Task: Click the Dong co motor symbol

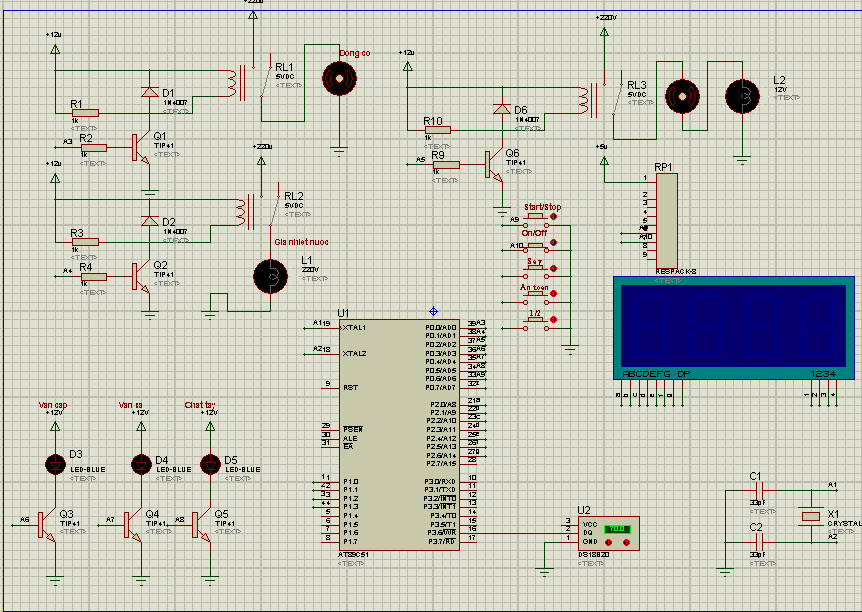Action: coord(339,76)
